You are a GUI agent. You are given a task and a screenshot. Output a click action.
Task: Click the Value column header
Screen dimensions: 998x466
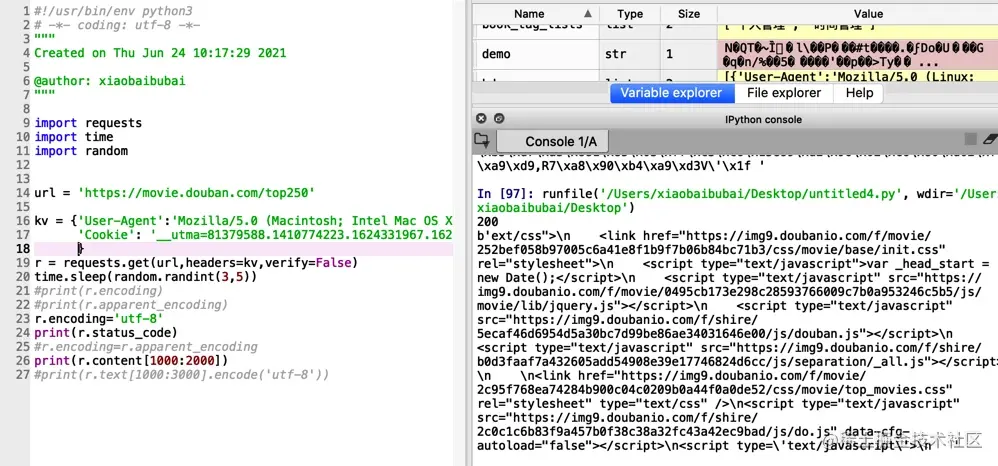[x=868, y=13]
